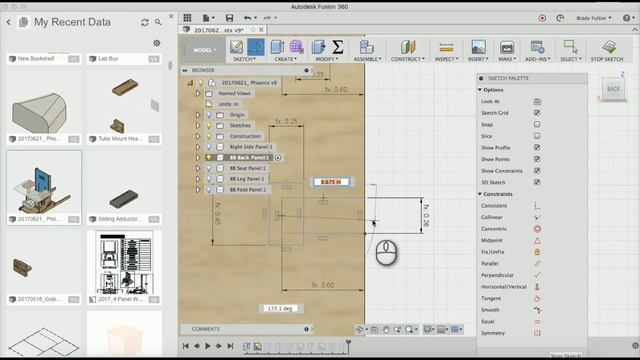
Task: Collapse the Options section in Sketch Palette
Action: (x=480, y=89)
